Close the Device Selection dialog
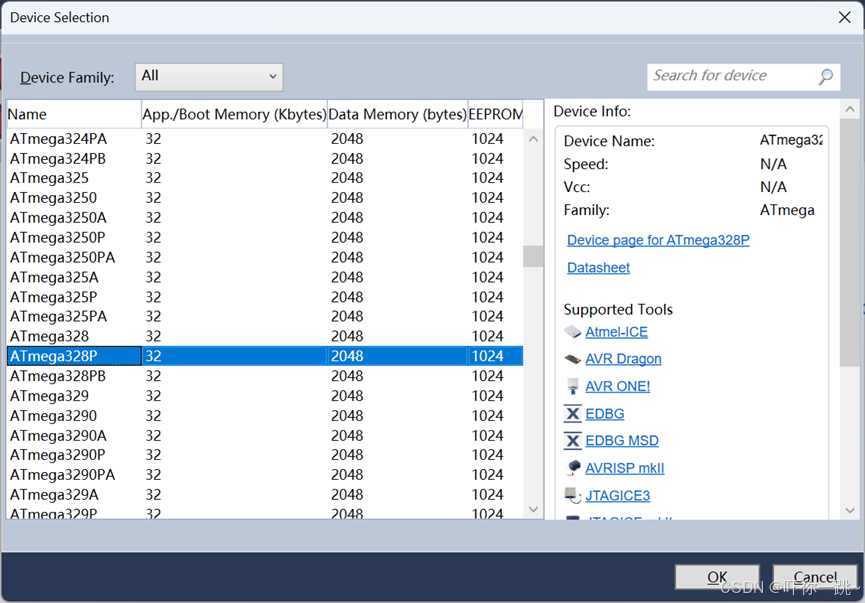The height and width of the screenshot is (603, 865). coord(844,18)
